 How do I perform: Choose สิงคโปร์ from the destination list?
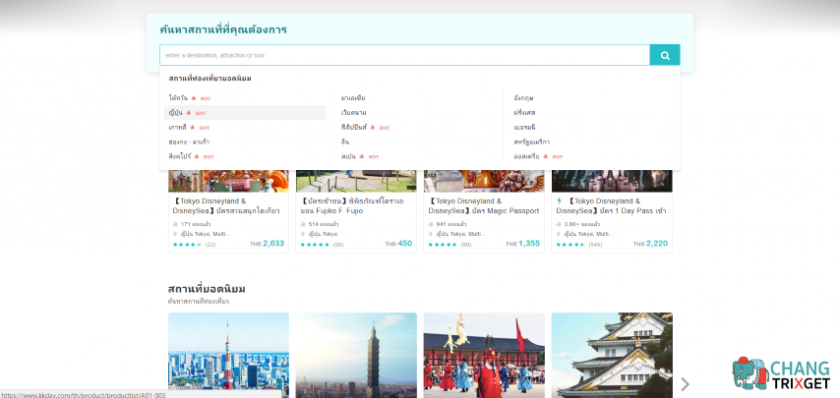pyautogui.click(x=179, y=156)
